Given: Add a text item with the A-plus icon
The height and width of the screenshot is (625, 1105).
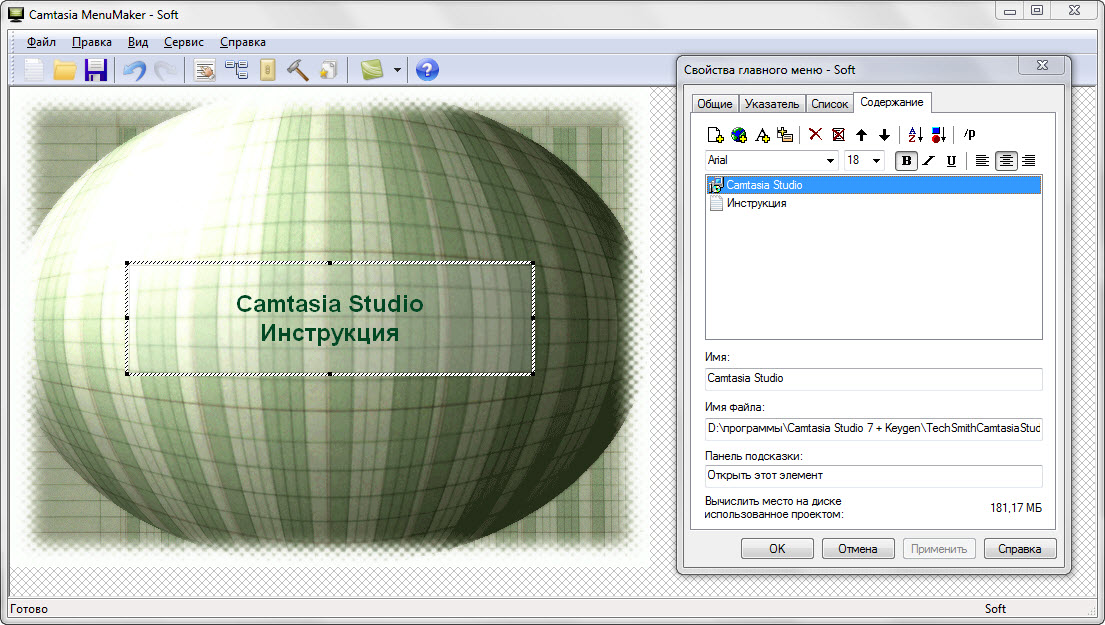Looking at the screenshot, I should [762, 135].
